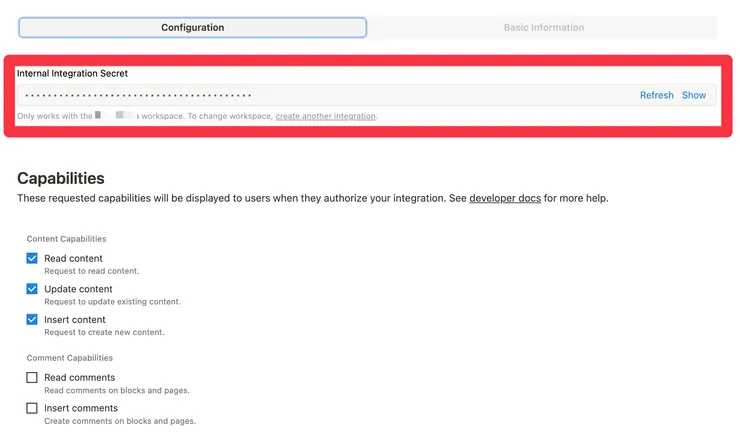Click the Content Capabilities label
The width and height of the screenshot is (740, 435).
pos(67,239)
